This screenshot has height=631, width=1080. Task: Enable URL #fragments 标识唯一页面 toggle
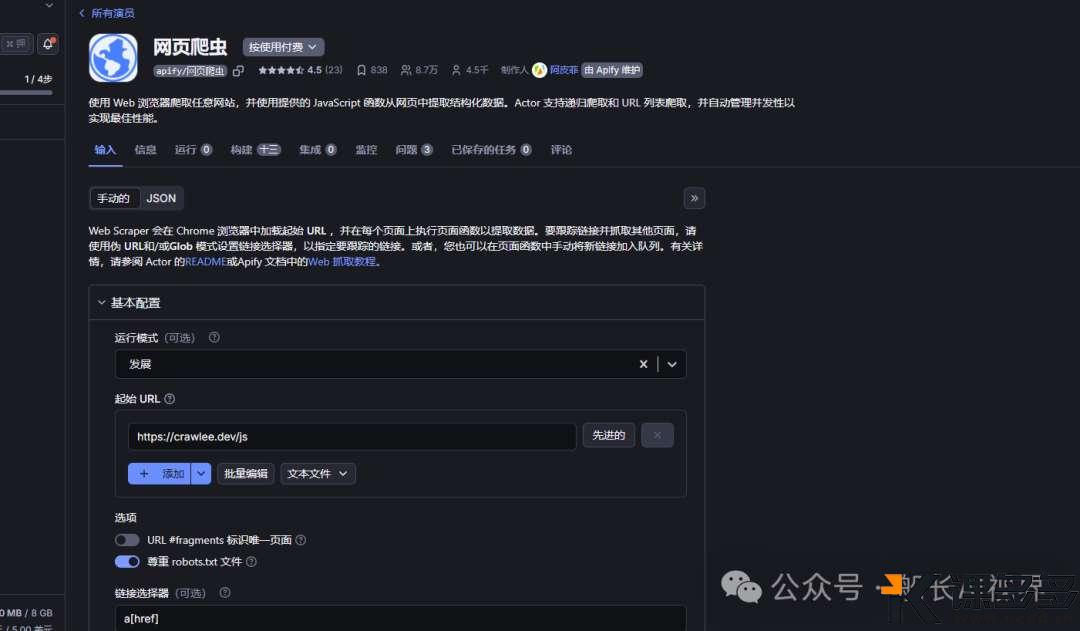127,539
